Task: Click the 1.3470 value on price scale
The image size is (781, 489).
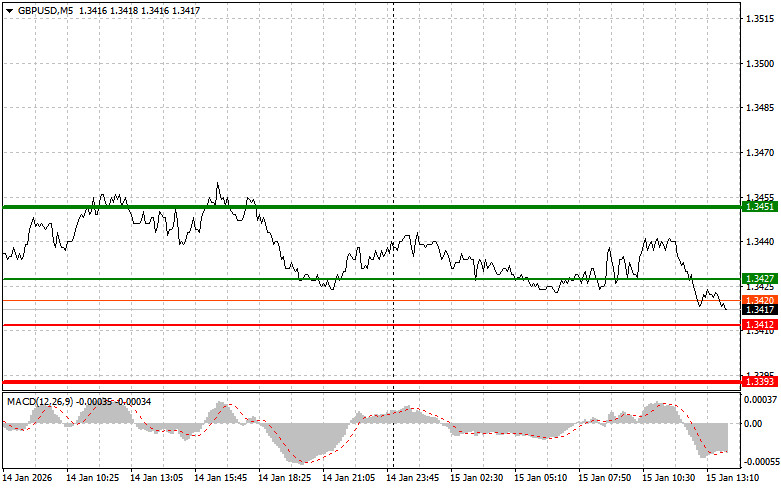Action: coord(760,152)
